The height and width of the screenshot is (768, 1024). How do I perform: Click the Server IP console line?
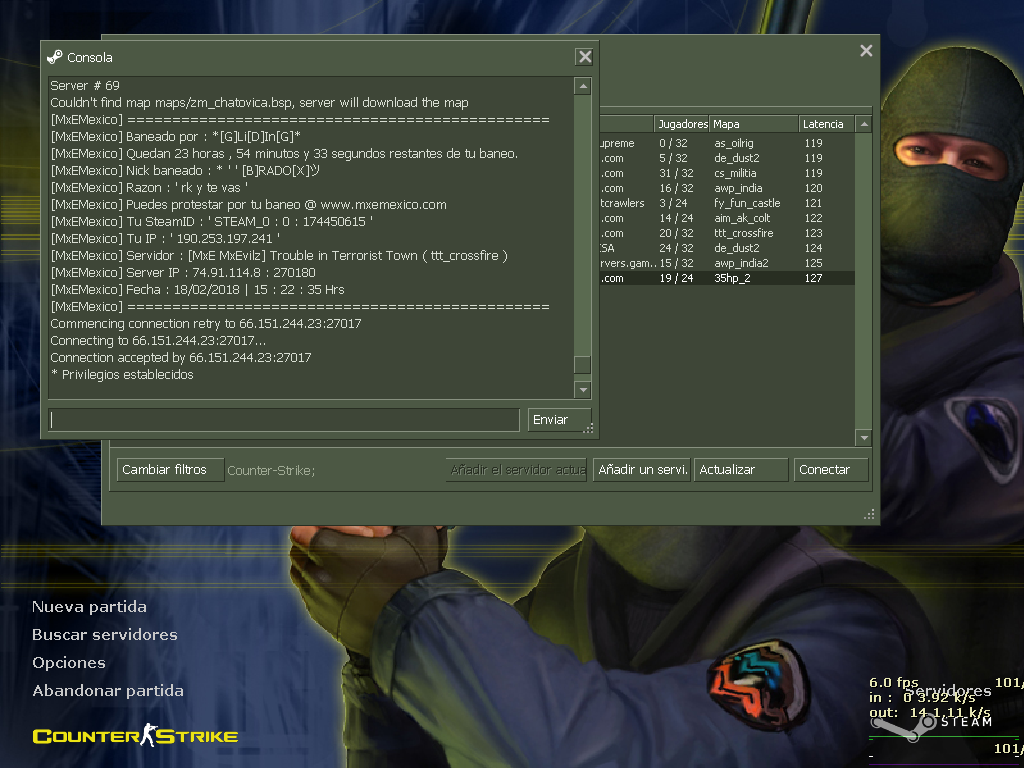(183, 272)
